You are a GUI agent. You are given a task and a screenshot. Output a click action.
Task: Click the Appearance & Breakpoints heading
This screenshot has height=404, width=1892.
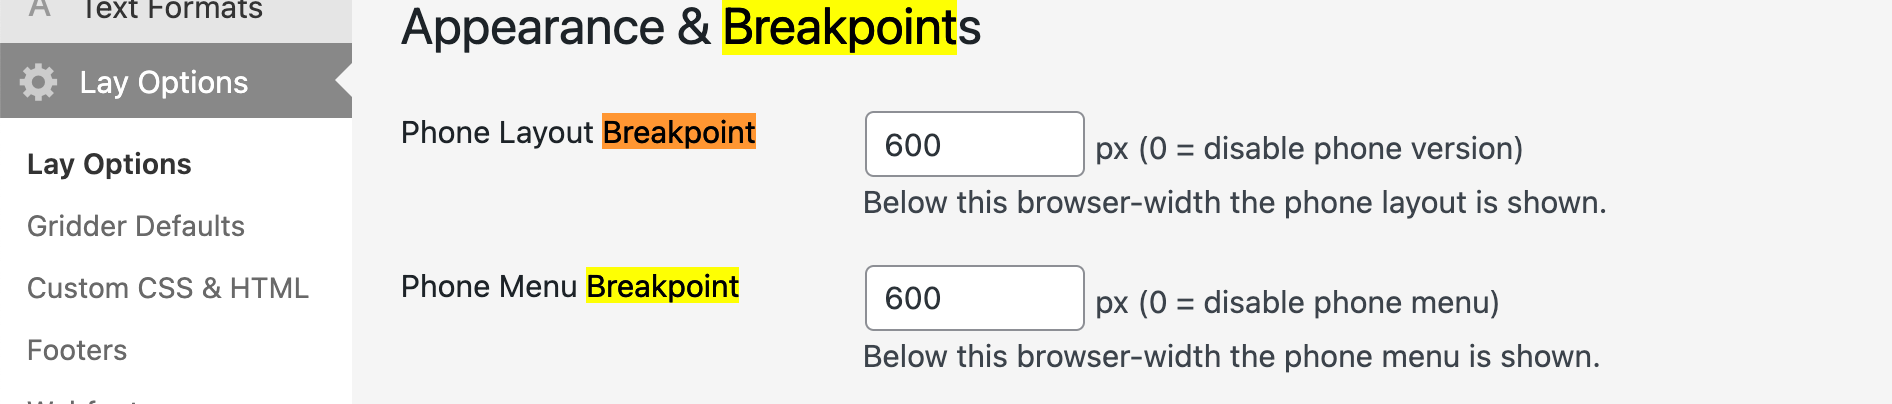click(x=690, y=27)
